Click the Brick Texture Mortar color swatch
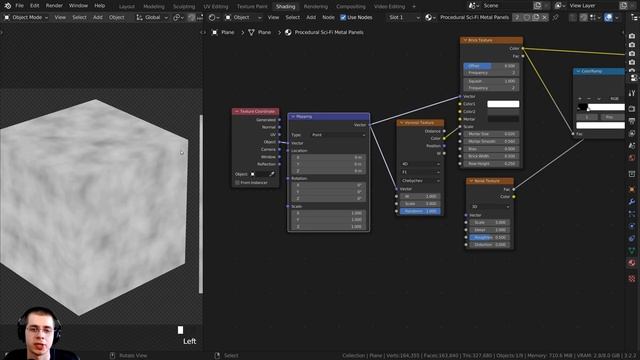This screenshot has width=640, height=360. (503, 119)
